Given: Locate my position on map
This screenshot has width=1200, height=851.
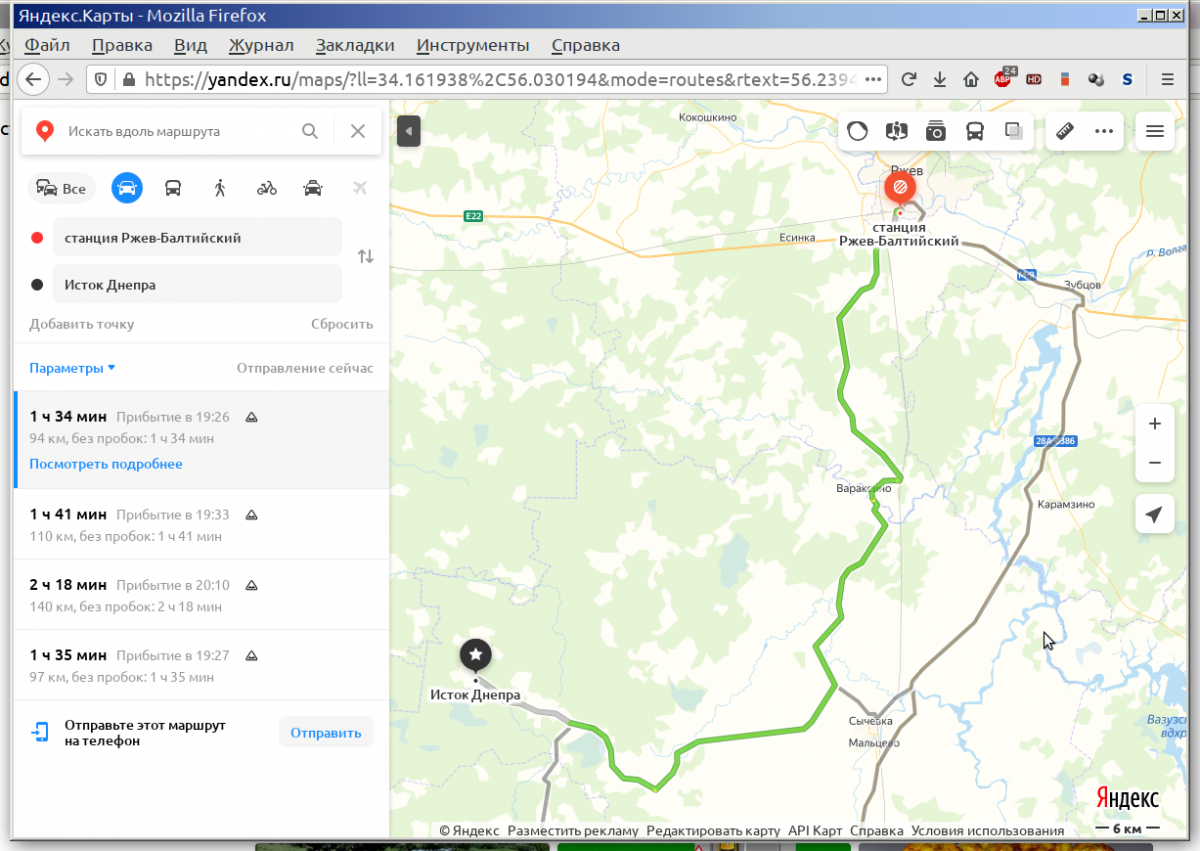Looking at the screenshot, I should (1155, 514).
